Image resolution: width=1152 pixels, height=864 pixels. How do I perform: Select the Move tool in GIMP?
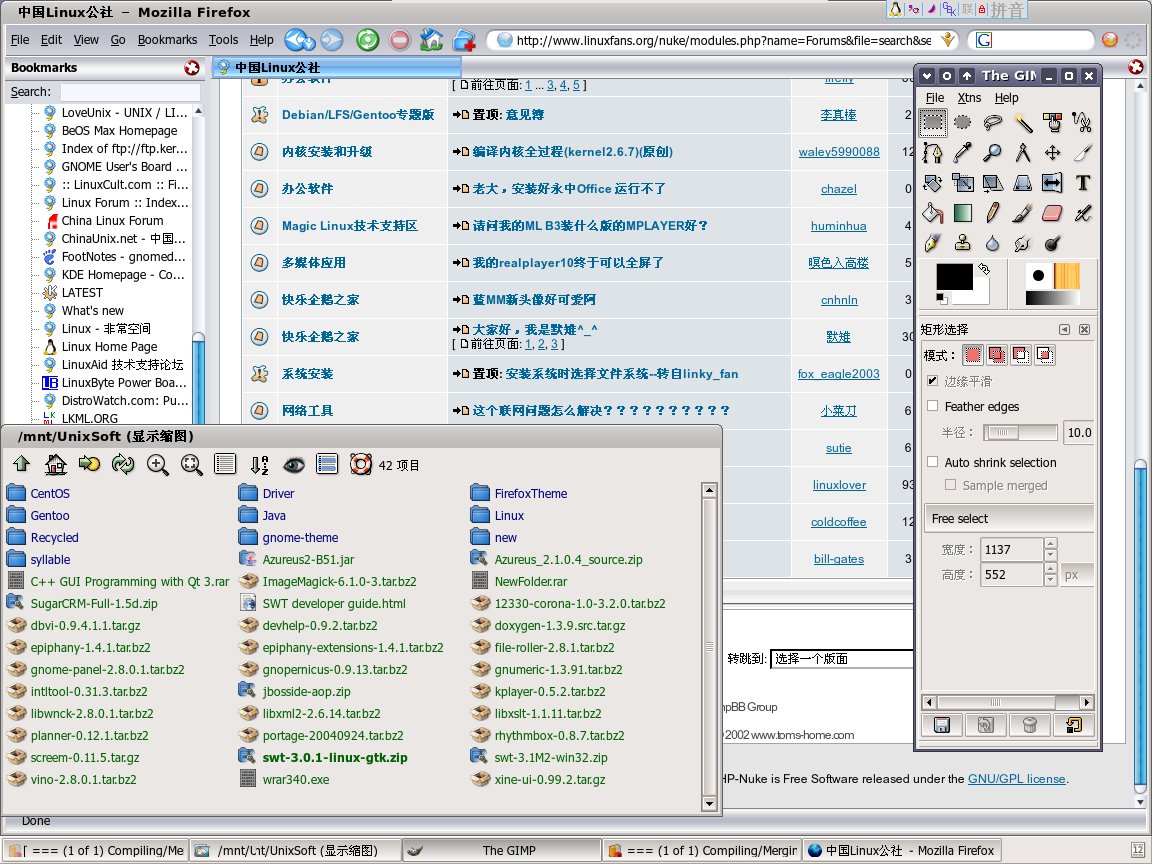(1053, 152)
